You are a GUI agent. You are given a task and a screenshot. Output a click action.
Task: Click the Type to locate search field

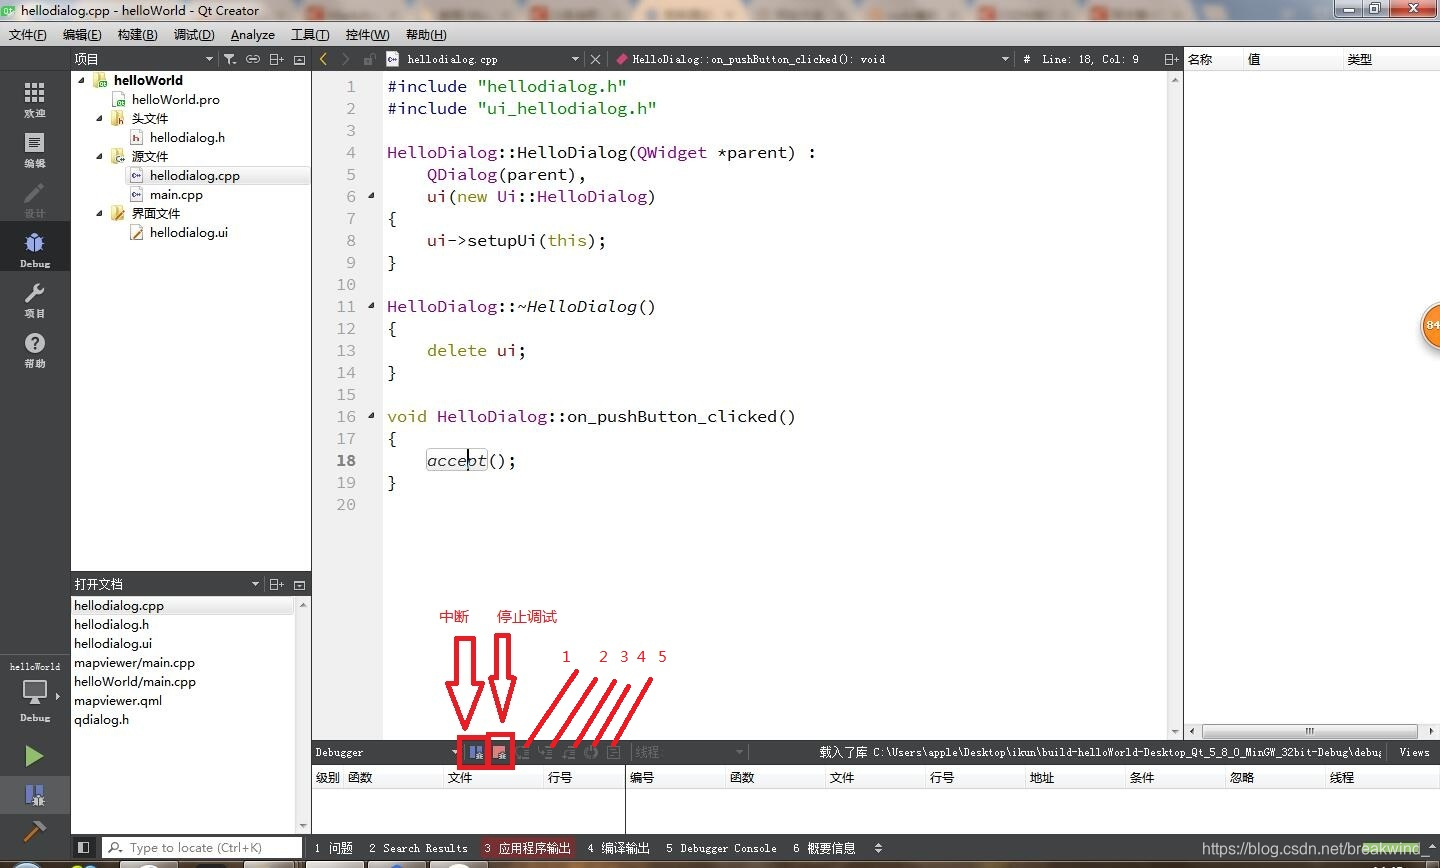pyautogui.click(x=202, y=848)
